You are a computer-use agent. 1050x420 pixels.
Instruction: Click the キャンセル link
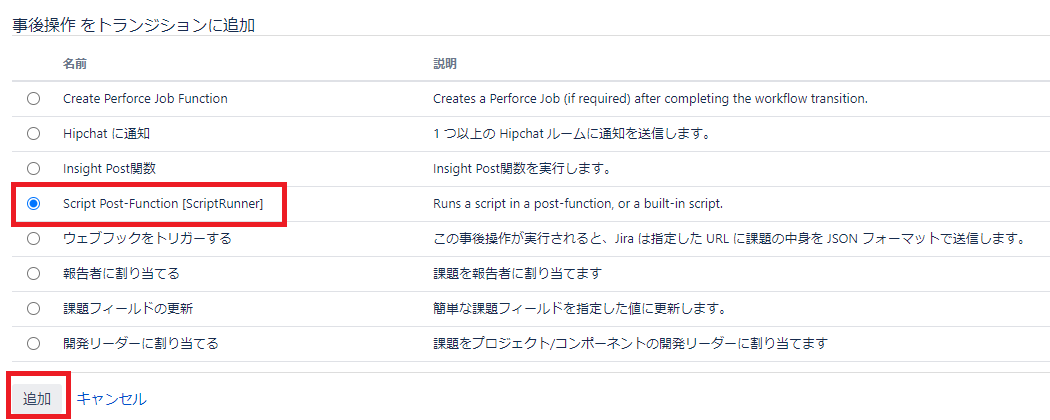click(111, 399)
